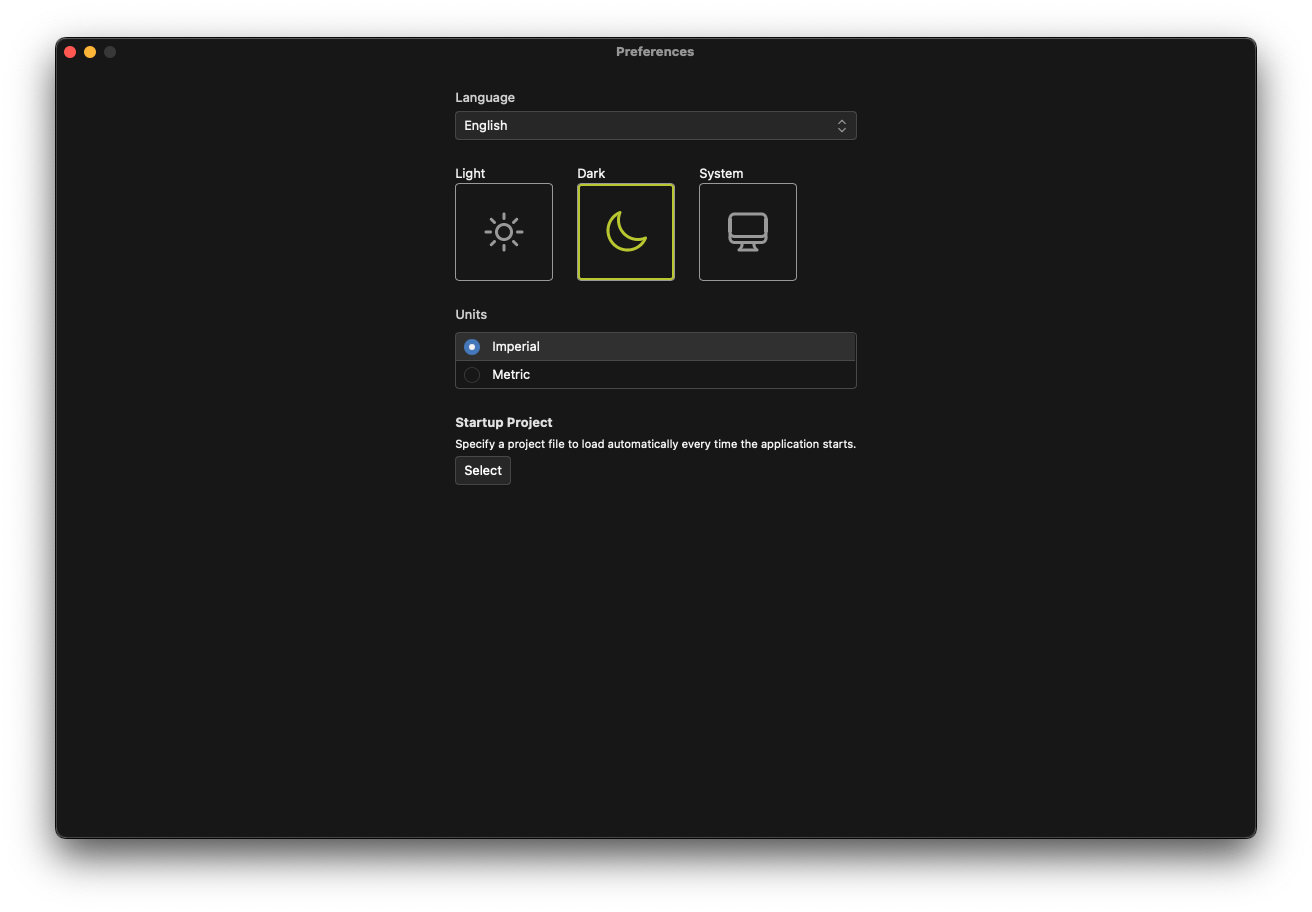The image size is (1312, 912).
Task: Click the "Dark" text label above moon
Action: coord(591,174)
